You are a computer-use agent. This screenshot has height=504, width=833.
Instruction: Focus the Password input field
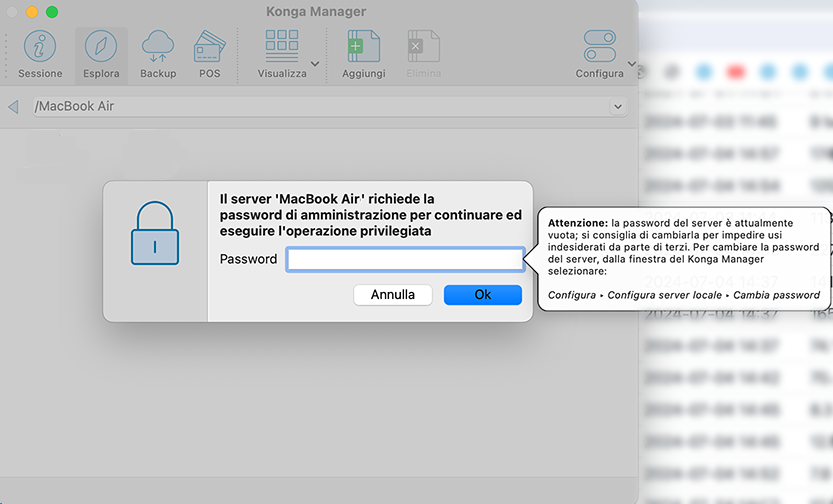coord(405,260)
